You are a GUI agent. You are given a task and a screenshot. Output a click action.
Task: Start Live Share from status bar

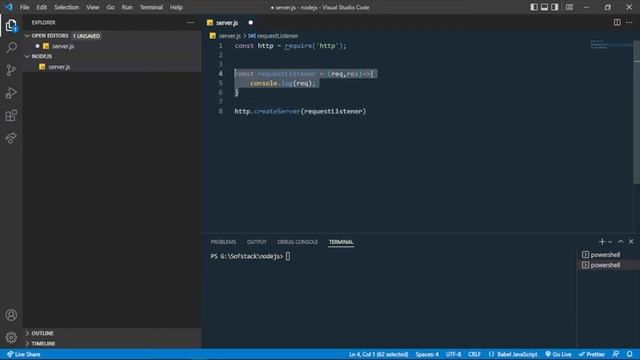(x=24, y=354)
